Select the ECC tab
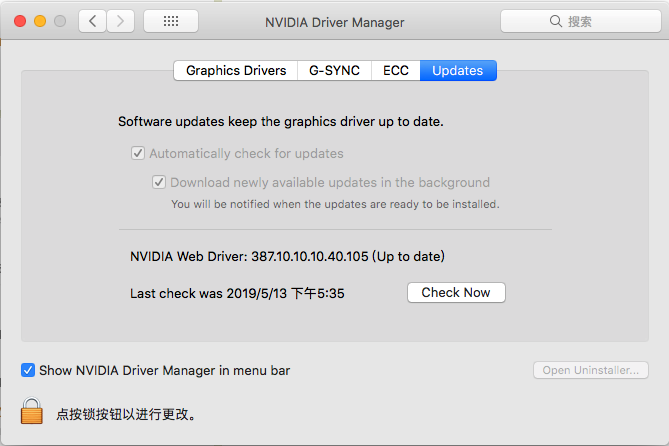The height and width of the screenshot is (446, 669). point(396,70)
